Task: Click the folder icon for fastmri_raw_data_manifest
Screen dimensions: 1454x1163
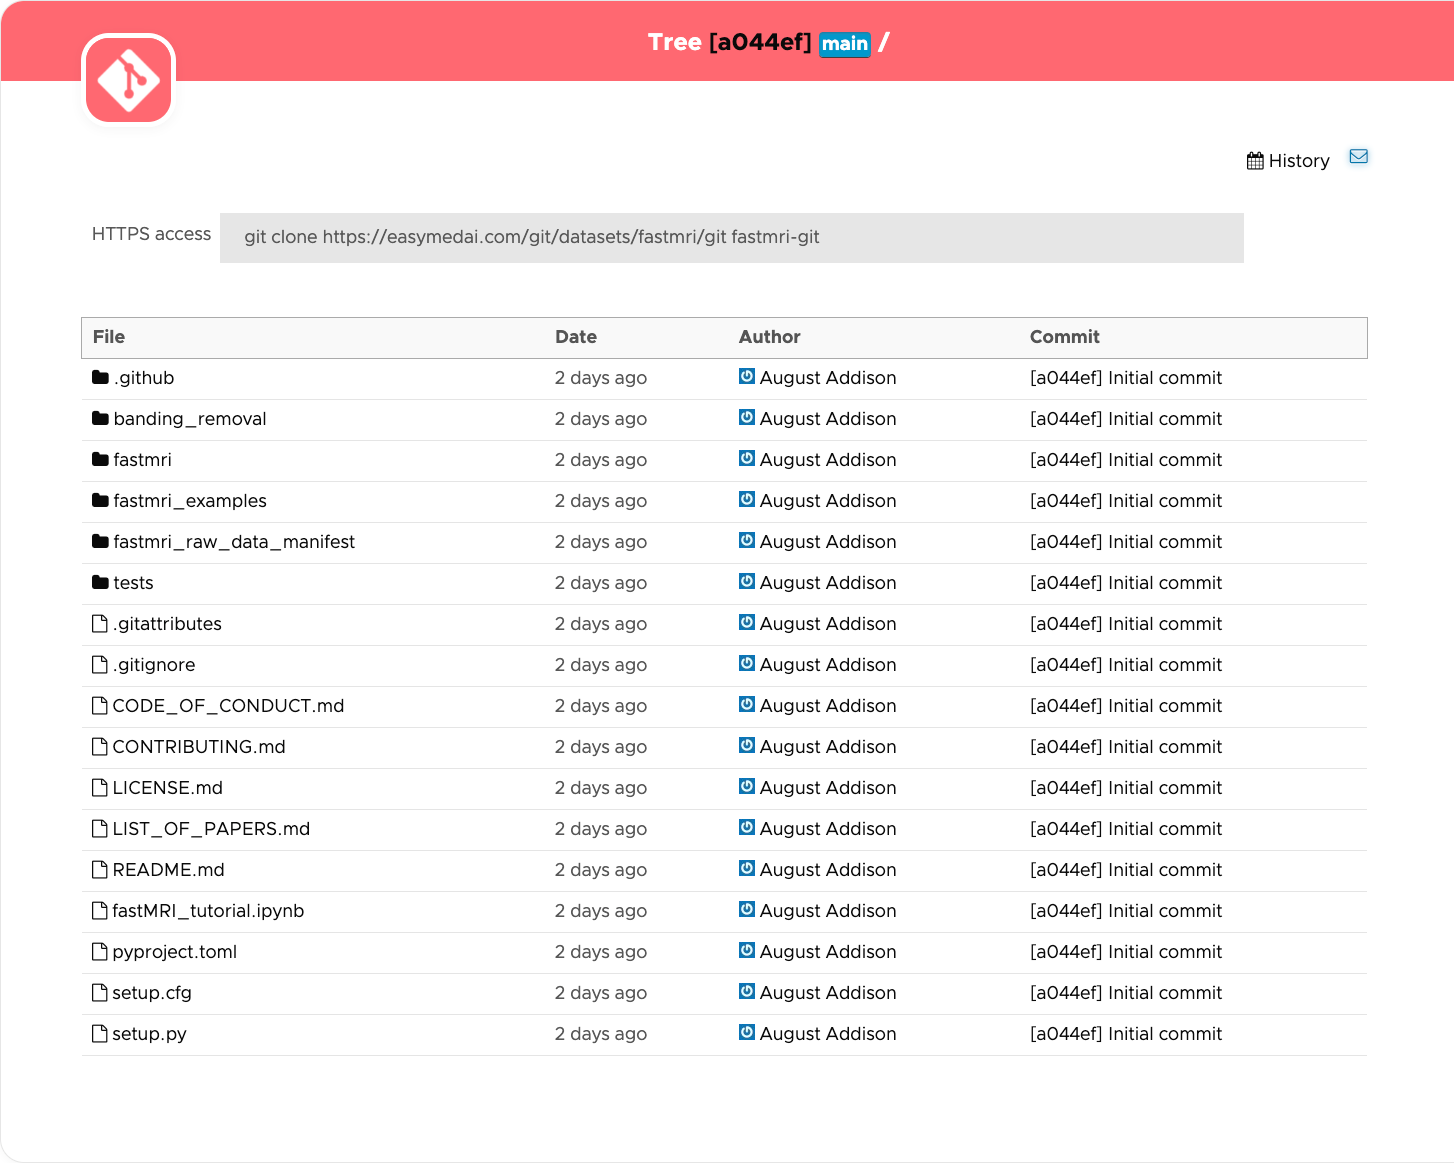Action: pos(100,541)
